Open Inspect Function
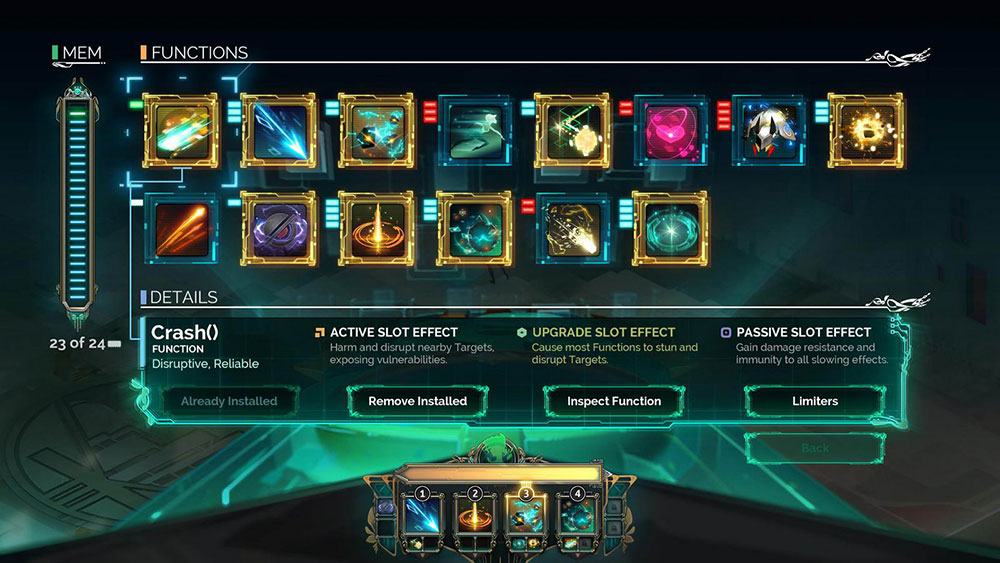Screen dimensions: 1000x563 pos(614,401)
